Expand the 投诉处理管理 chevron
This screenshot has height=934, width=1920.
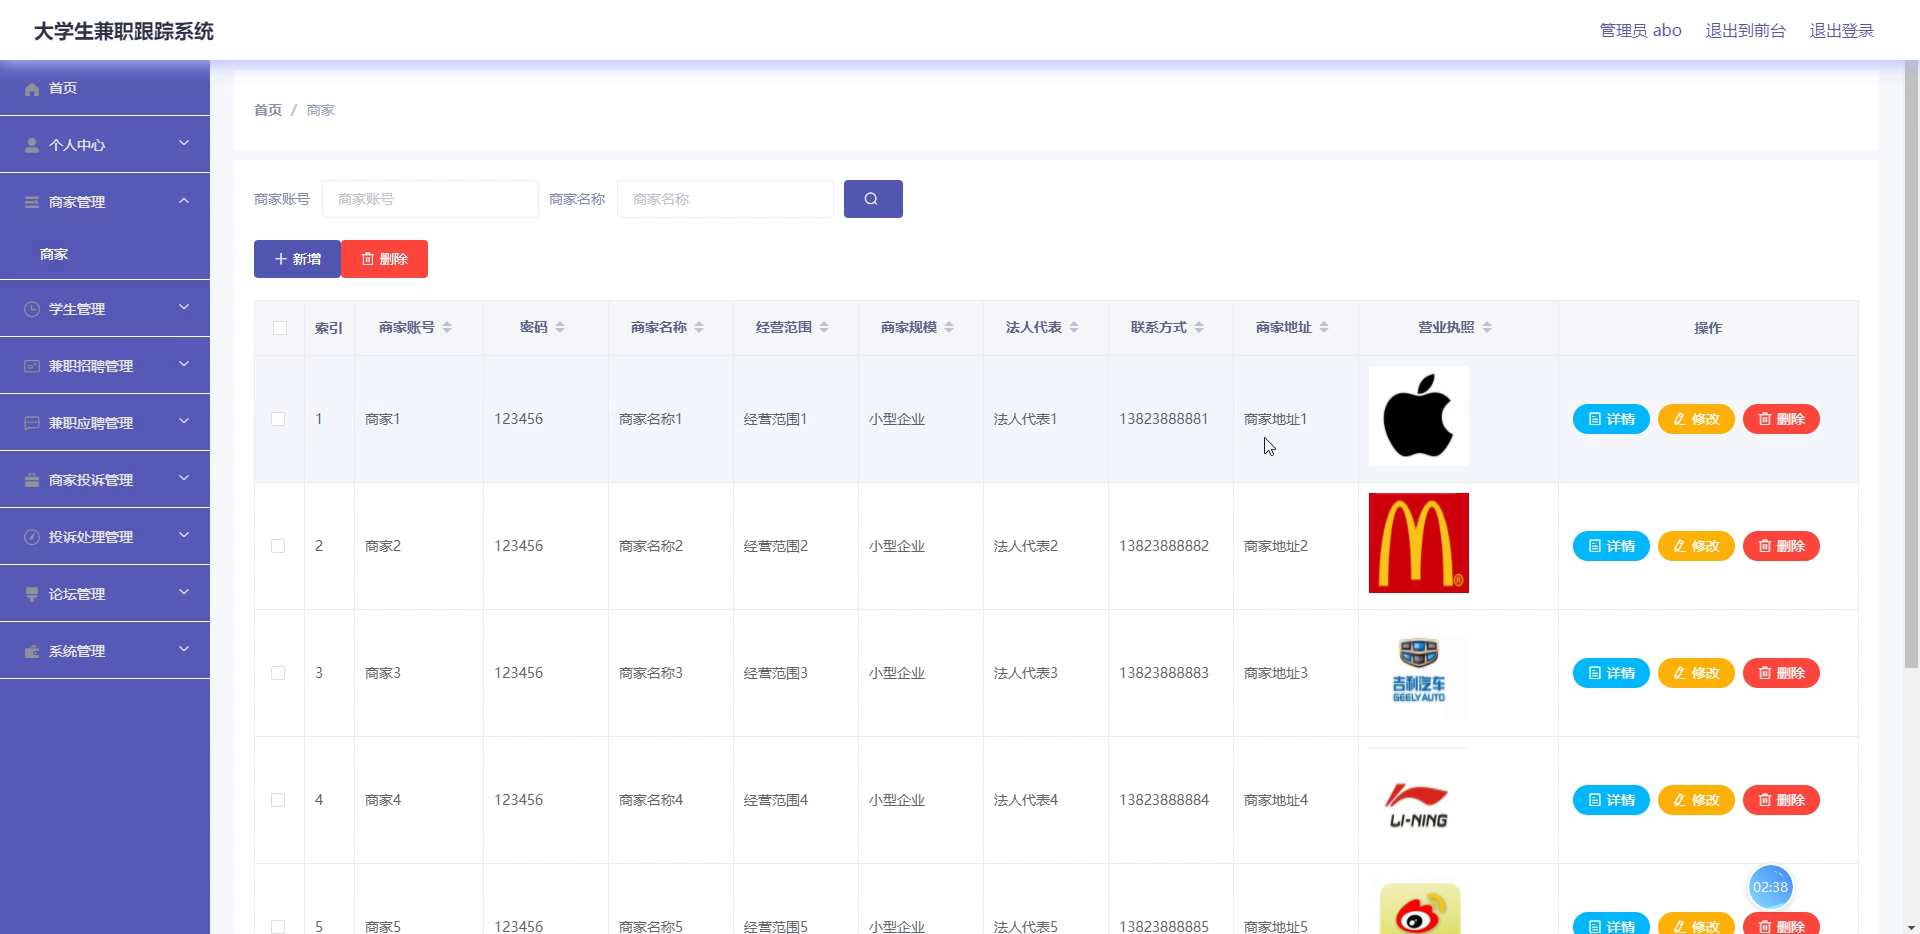click(184, 535)
